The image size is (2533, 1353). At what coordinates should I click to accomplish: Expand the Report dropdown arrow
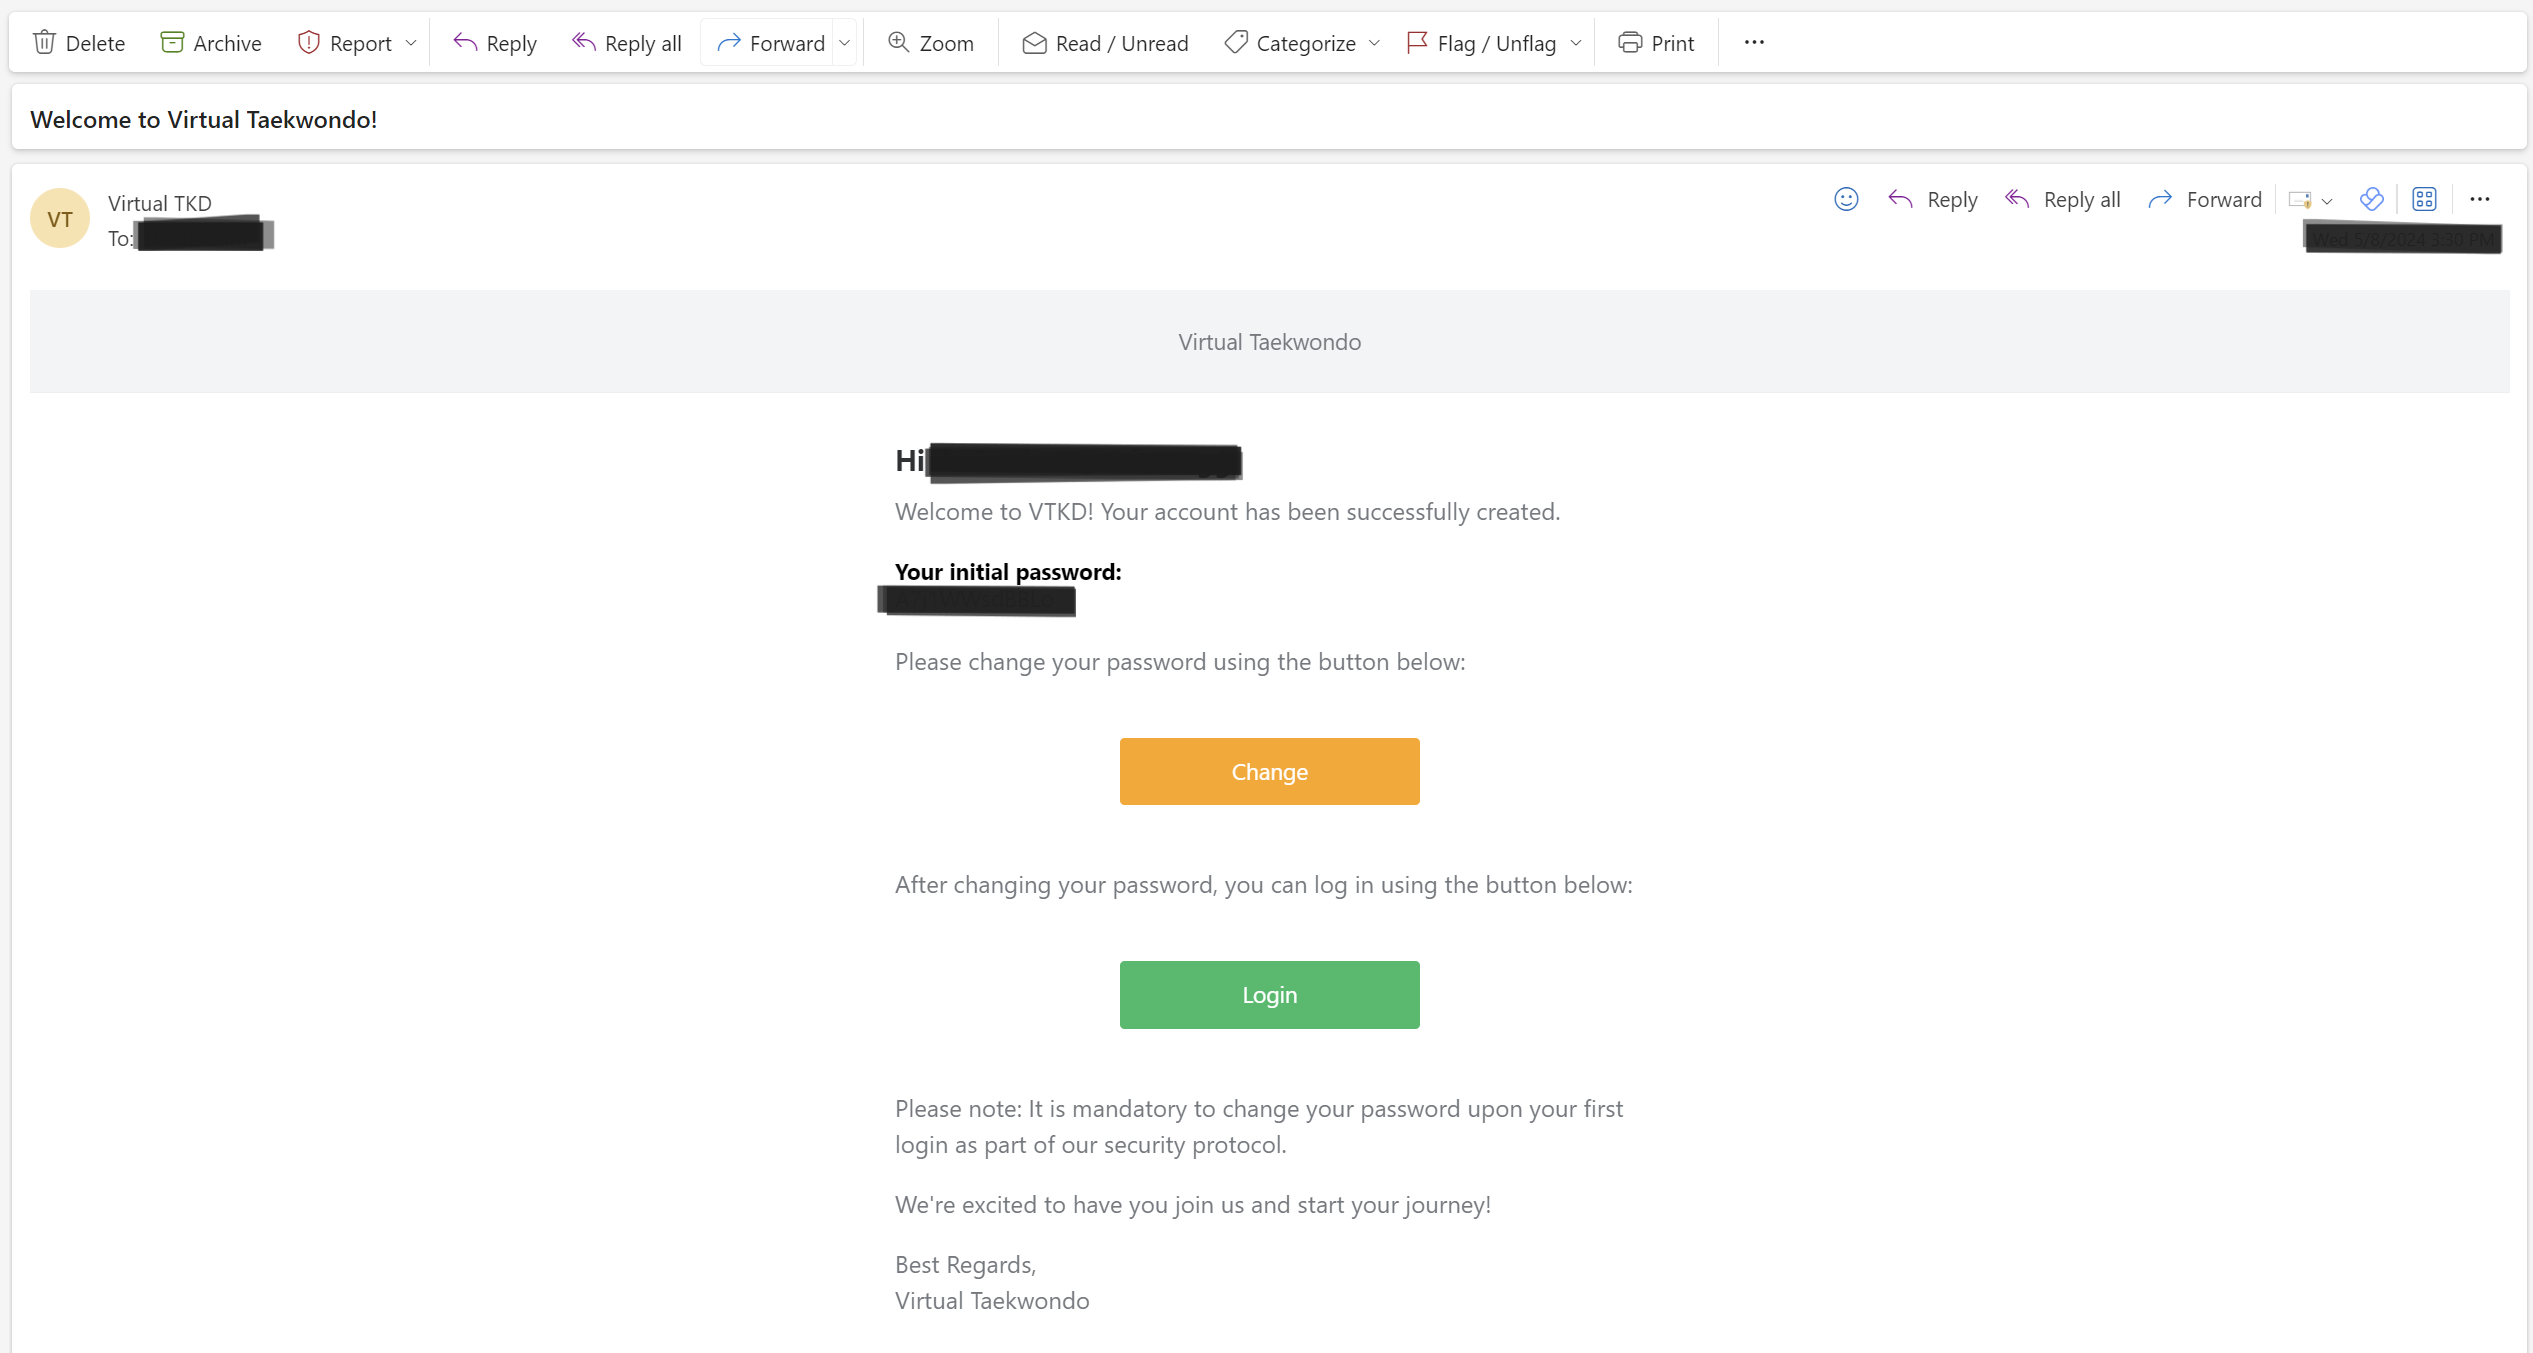[x=411, y=43]
